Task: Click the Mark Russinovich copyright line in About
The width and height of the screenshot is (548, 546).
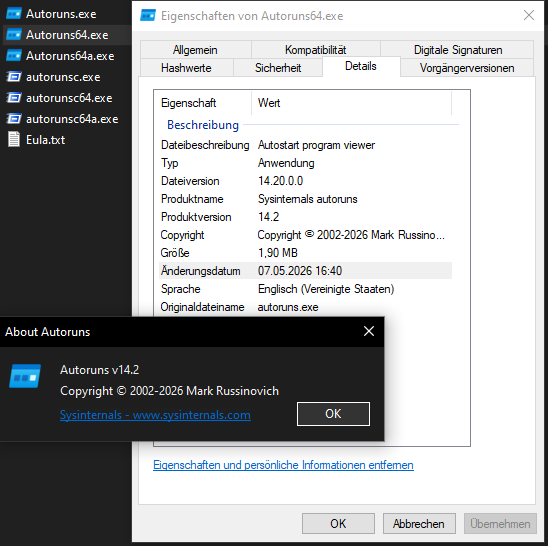Action: click(x=170, y=391)
